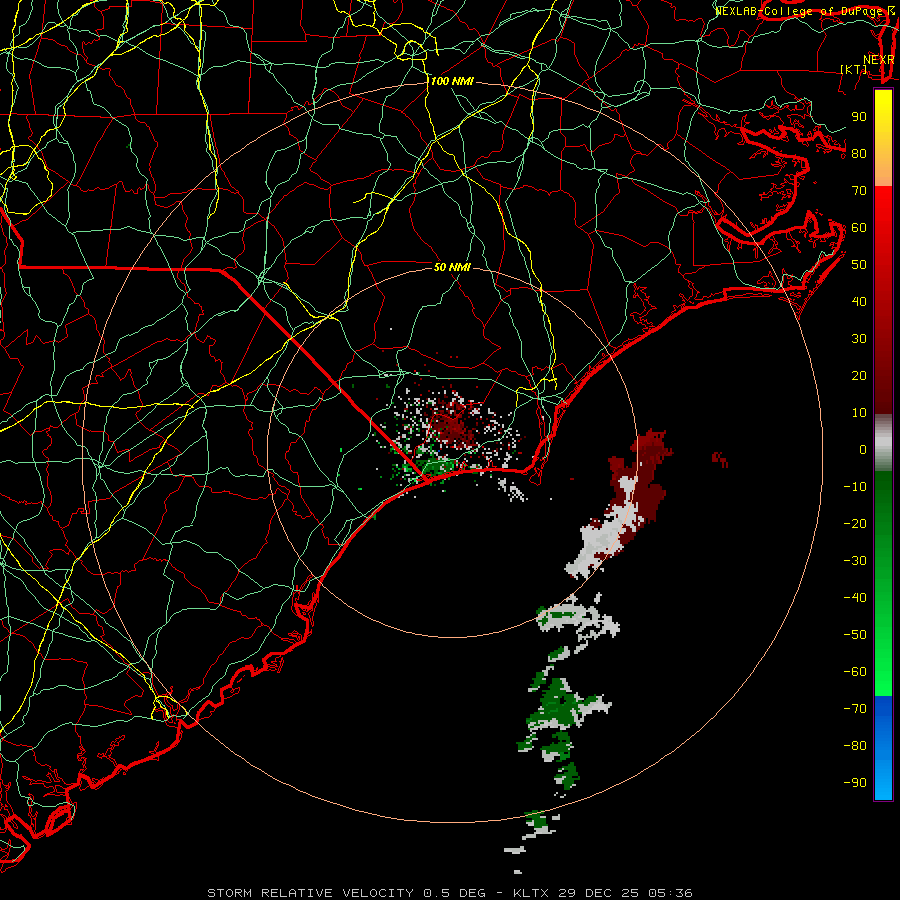Image resolution: width=900 pixels, height=900 pixels.
Task: Click the "100 NMI" range ring label
Action: (x=452, y=81)
